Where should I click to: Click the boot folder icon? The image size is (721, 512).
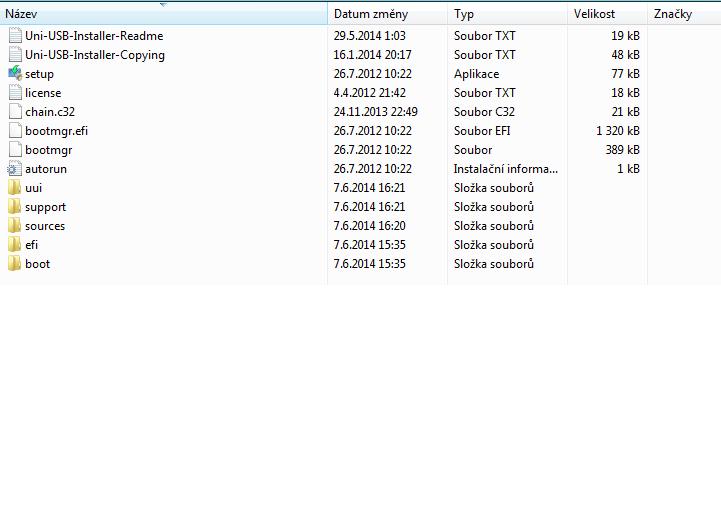(14, 264)
